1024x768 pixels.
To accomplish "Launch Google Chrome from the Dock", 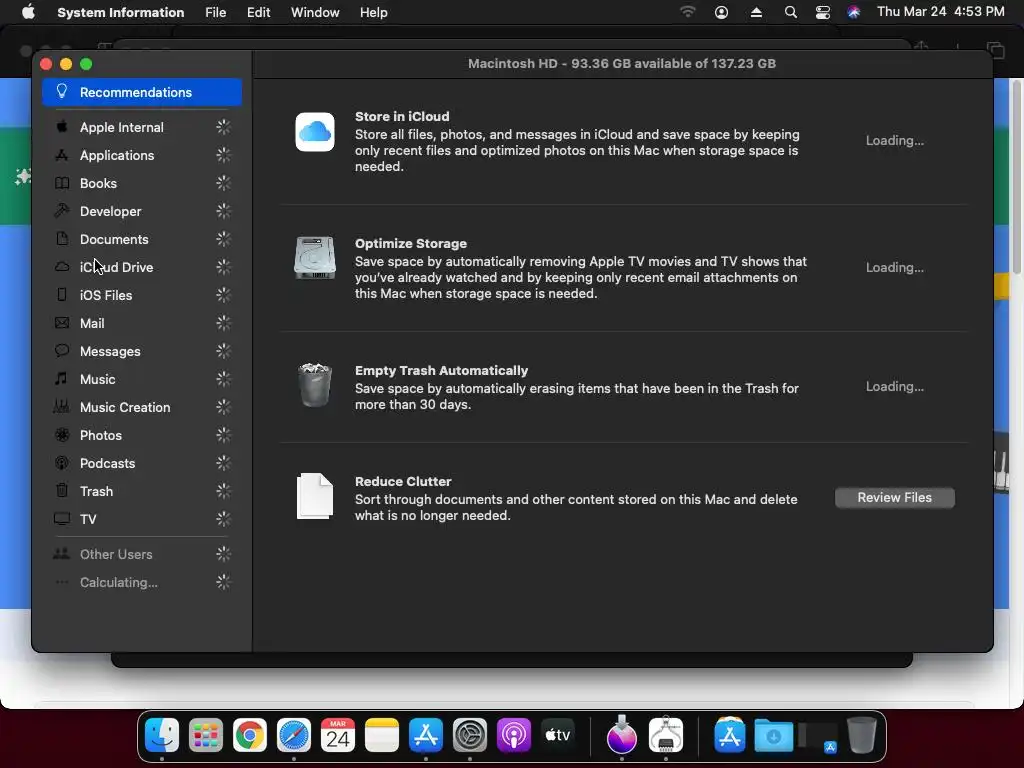I will click(x=250, y=735).
